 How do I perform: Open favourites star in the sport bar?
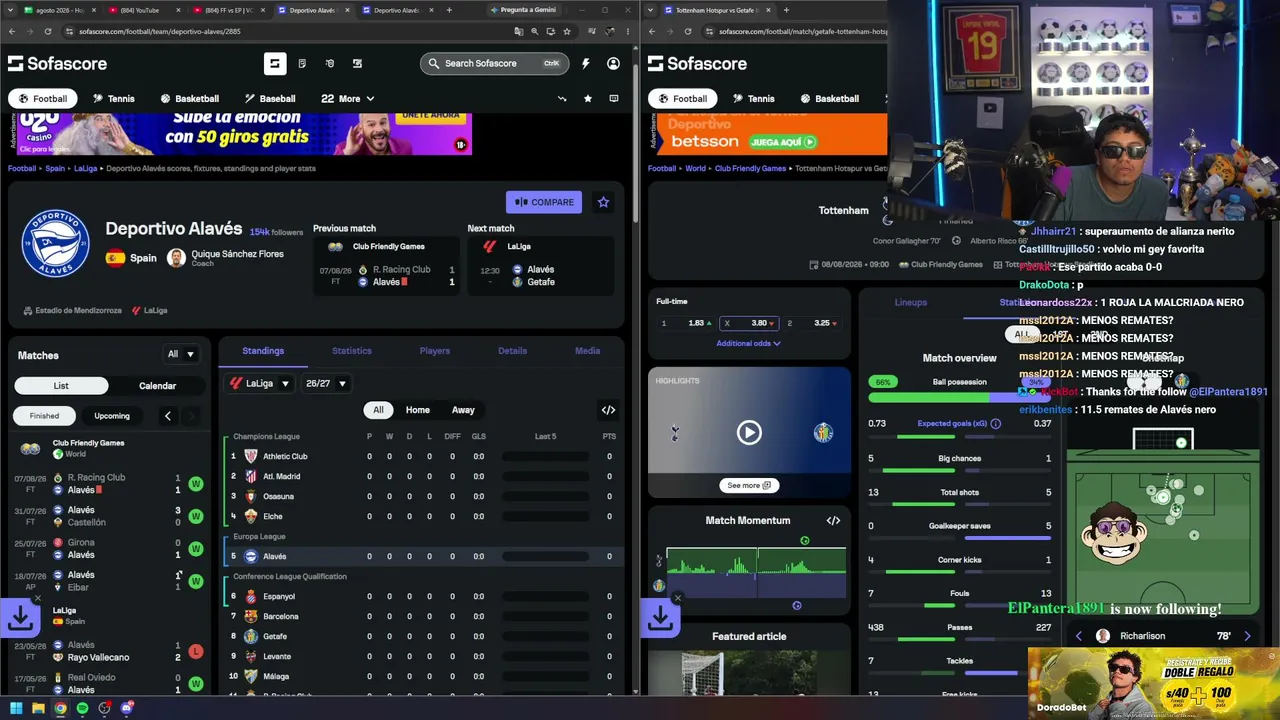[x=588, y=99]
